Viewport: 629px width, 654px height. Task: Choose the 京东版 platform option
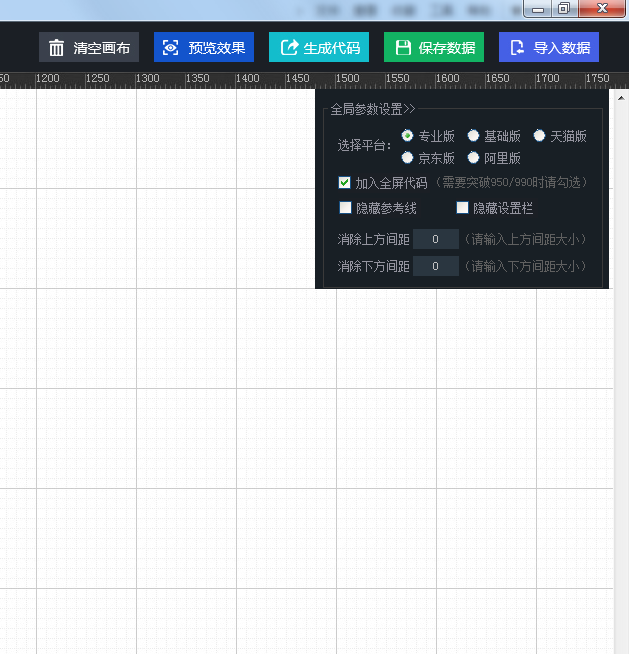tap(407, 158)
